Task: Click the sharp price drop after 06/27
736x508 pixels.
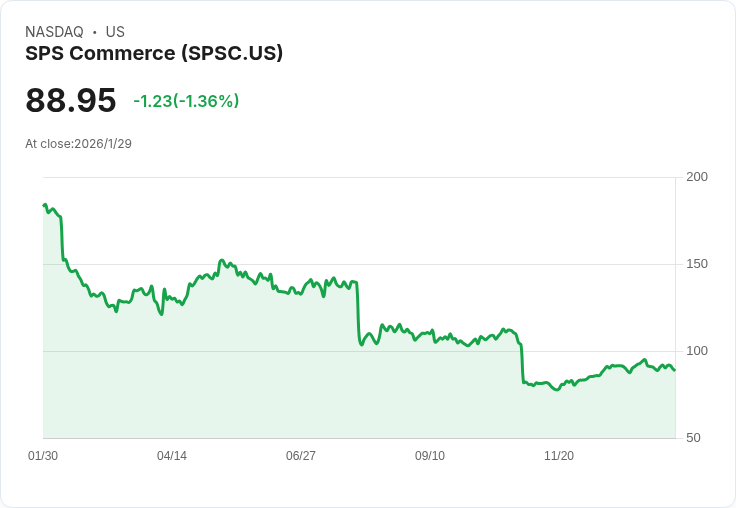Action: [358, 315]
